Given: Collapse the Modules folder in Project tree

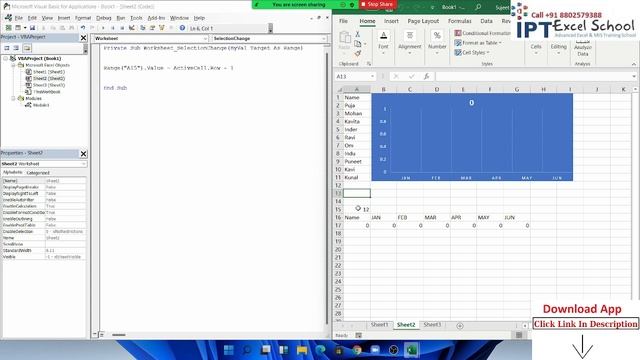Looking at the screenshot, I should 13,98.
